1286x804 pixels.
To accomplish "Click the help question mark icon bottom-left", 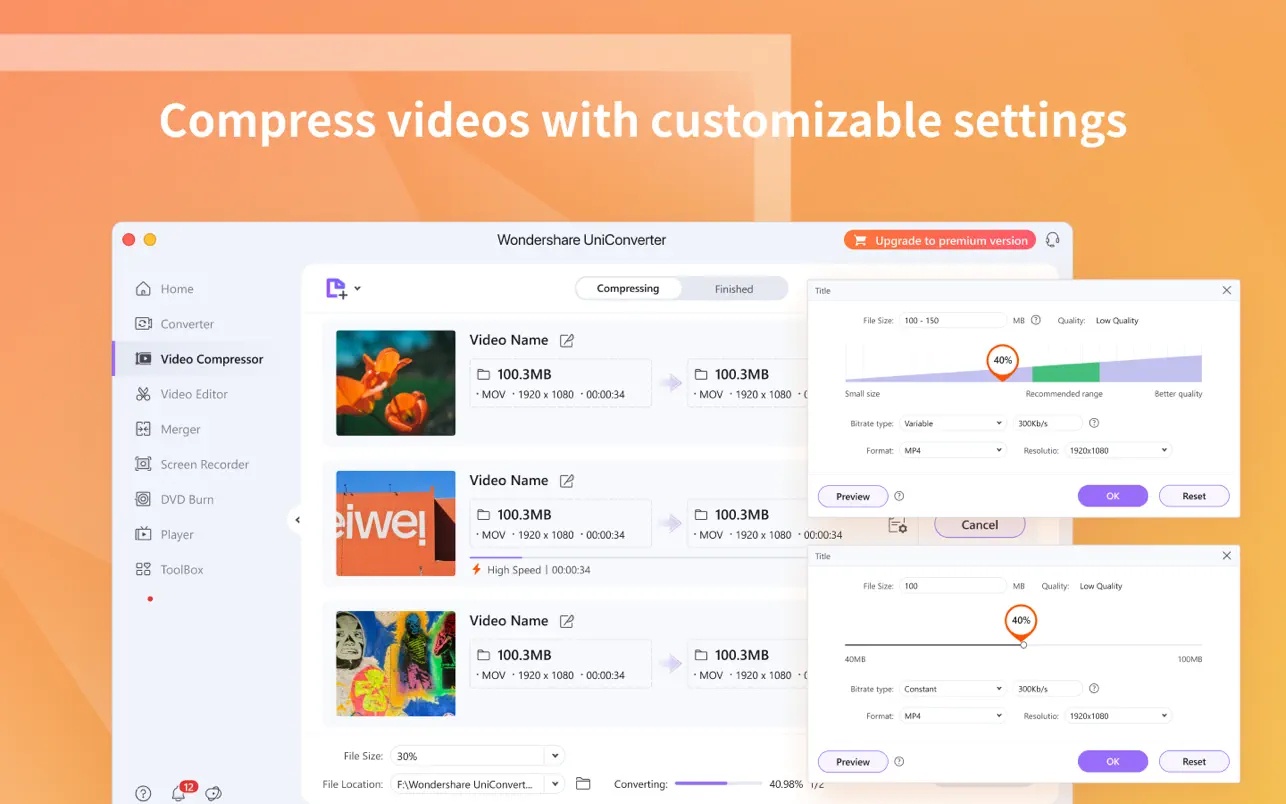I will pos(143,793).
